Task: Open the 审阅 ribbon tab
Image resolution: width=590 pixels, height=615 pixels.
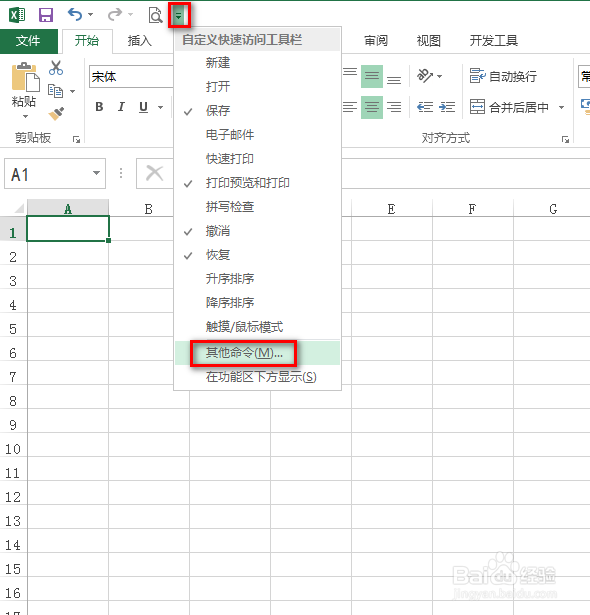Action: (x=376, y=41)
